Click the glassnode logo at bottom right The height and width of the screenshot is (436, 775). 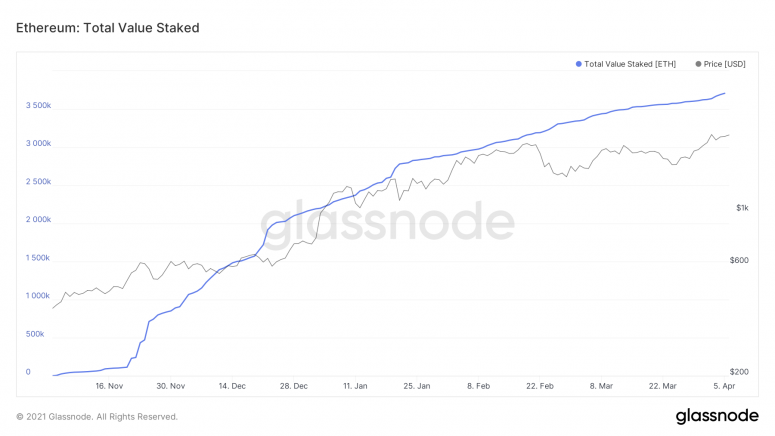pos(717,416)
